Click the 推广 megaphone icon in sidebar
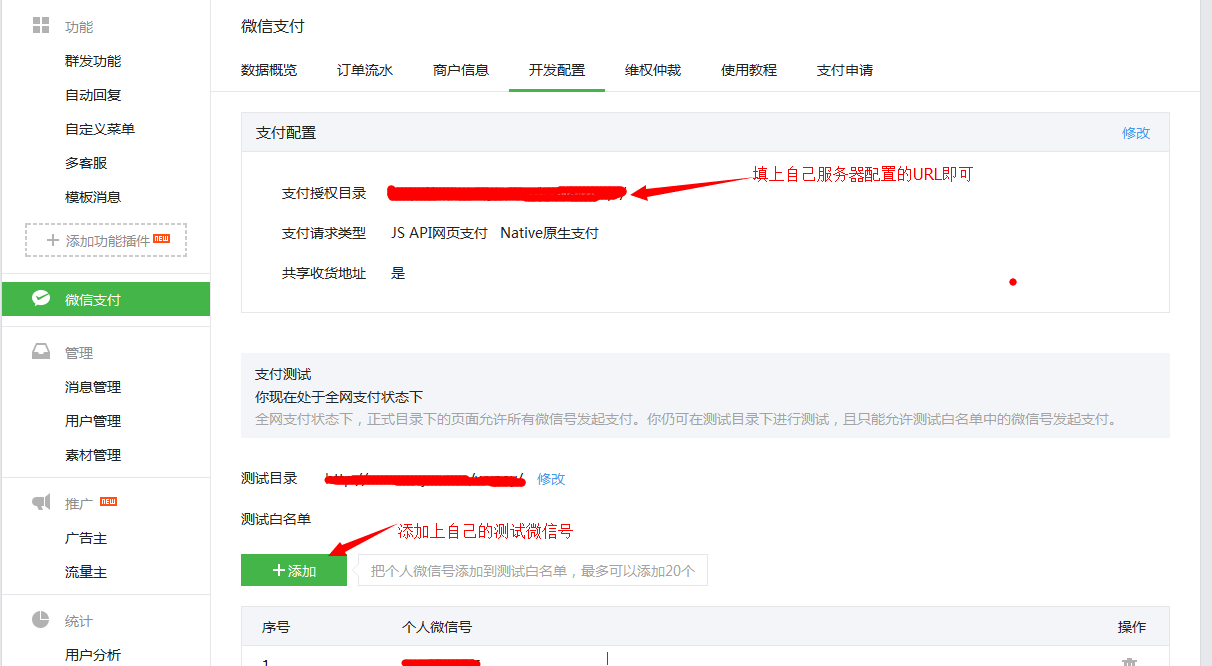The height and width of the screenshot is (666, 1212). [41, 503]
